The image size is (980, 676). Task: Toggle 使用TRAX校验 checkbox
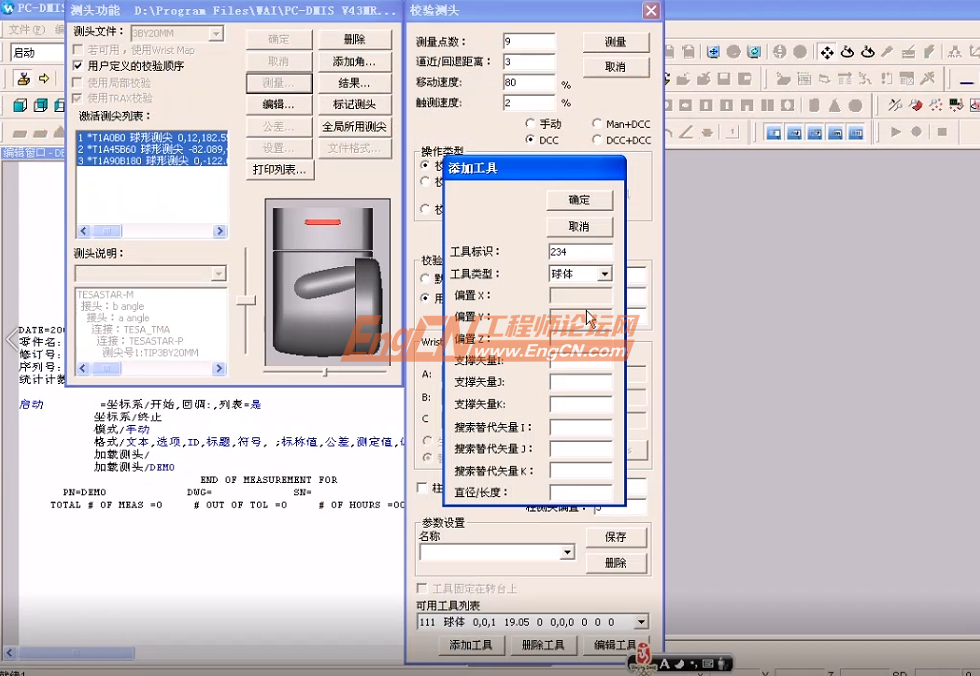pos(78,98)
